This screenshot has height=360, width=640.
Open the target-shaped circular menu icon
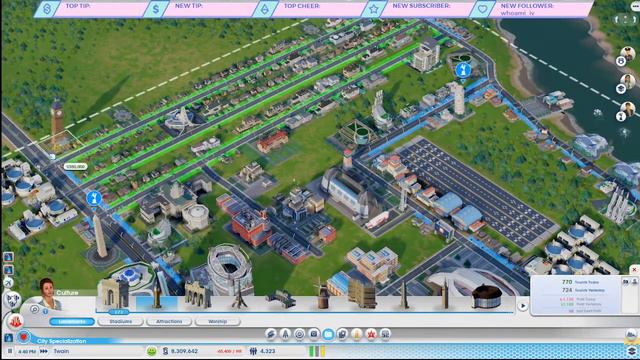(300, 334)
